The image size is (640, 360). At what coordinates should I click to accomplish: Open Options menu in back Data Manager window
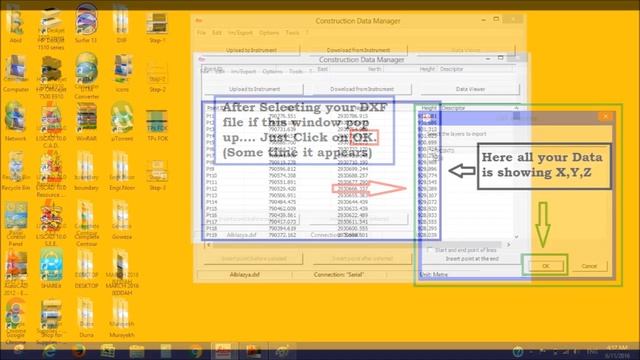(269, 33)
